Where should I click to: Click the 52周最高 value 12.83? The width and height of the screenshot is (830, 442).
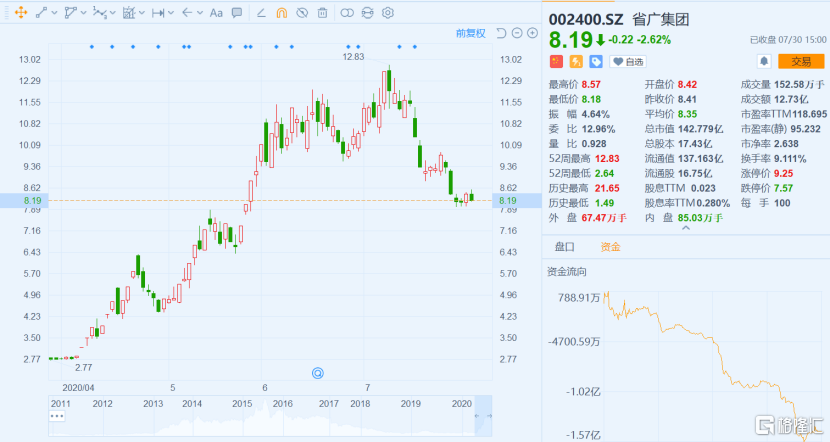point(607,158)
